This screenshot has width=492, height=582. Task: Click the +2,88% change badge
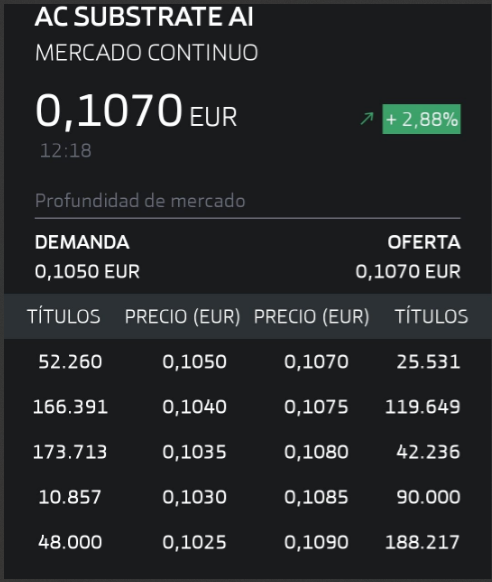[x=422, y=119]
